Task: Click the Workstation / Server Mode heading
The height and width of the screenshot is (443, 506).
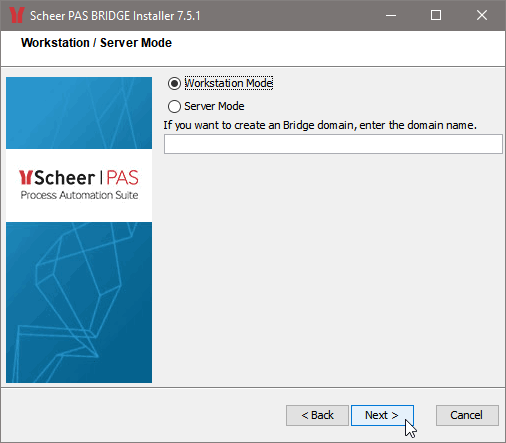Action: point(96,43)
